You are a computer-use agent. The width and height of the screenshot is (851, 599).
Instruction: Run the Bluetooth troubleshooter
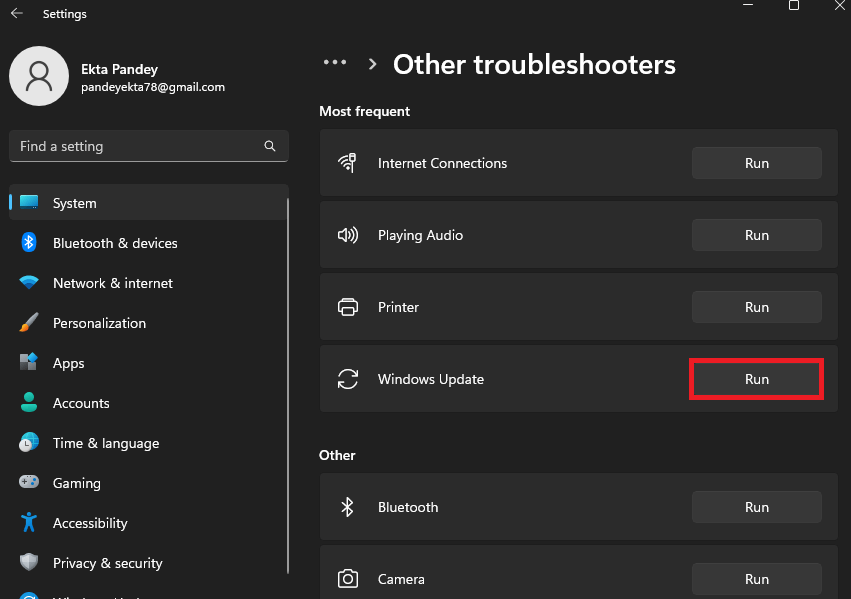(756, 507)
